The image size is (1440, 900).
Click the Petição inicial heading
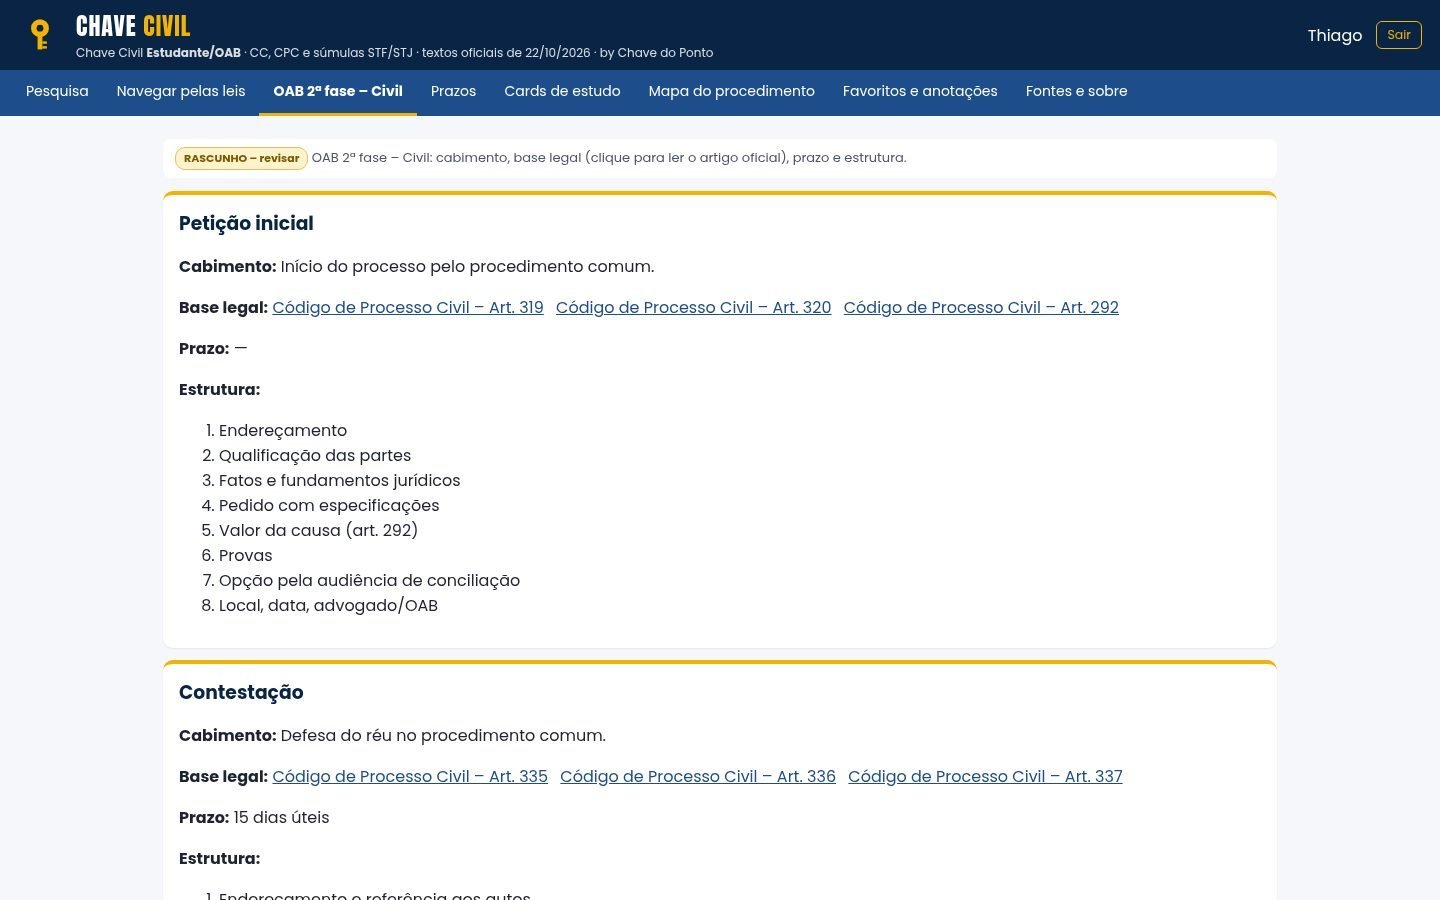pyautogui.click(x=246, y=224)
